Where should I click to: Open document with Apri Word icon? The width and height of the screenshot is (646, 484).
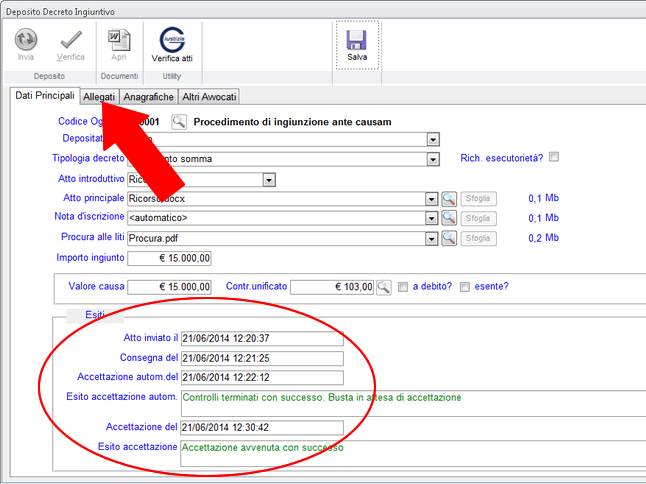pyautogui.click(x=119, y=40)
